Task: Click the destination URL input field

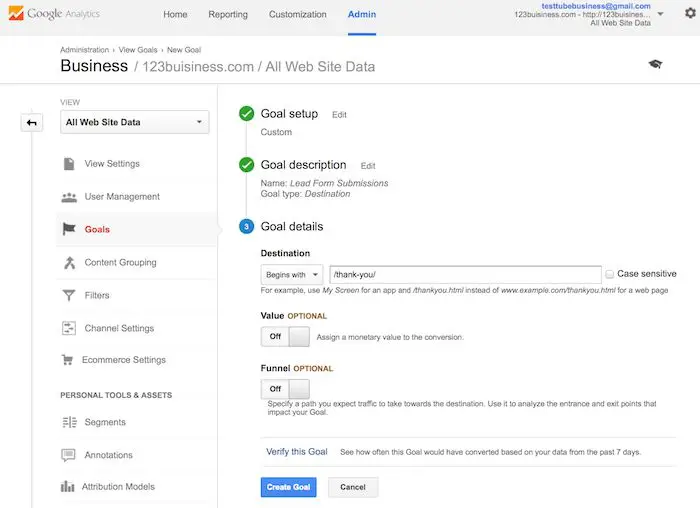Action: [x=464, y=274]
